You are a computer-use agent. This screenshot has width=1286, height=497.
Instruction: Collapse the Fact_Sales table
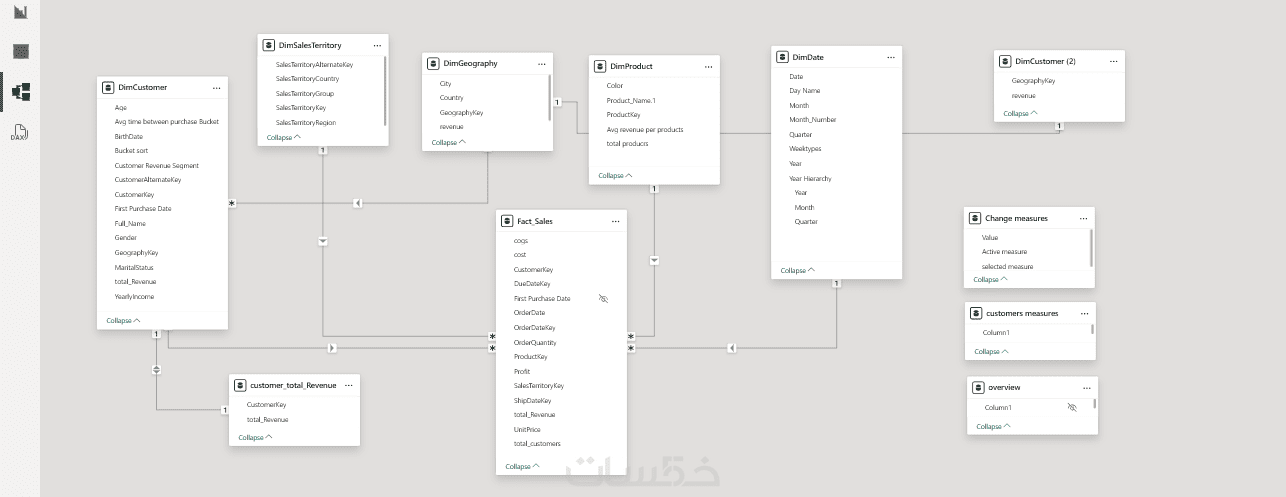tap(523, 466)
